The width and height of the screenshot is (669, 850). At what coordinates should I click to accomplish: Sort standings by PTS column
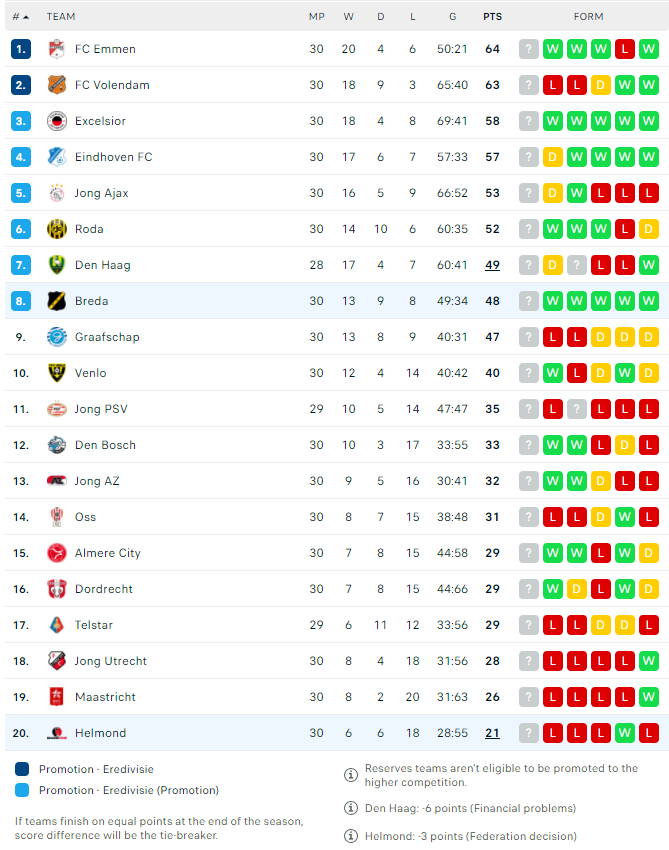(492, 17)
